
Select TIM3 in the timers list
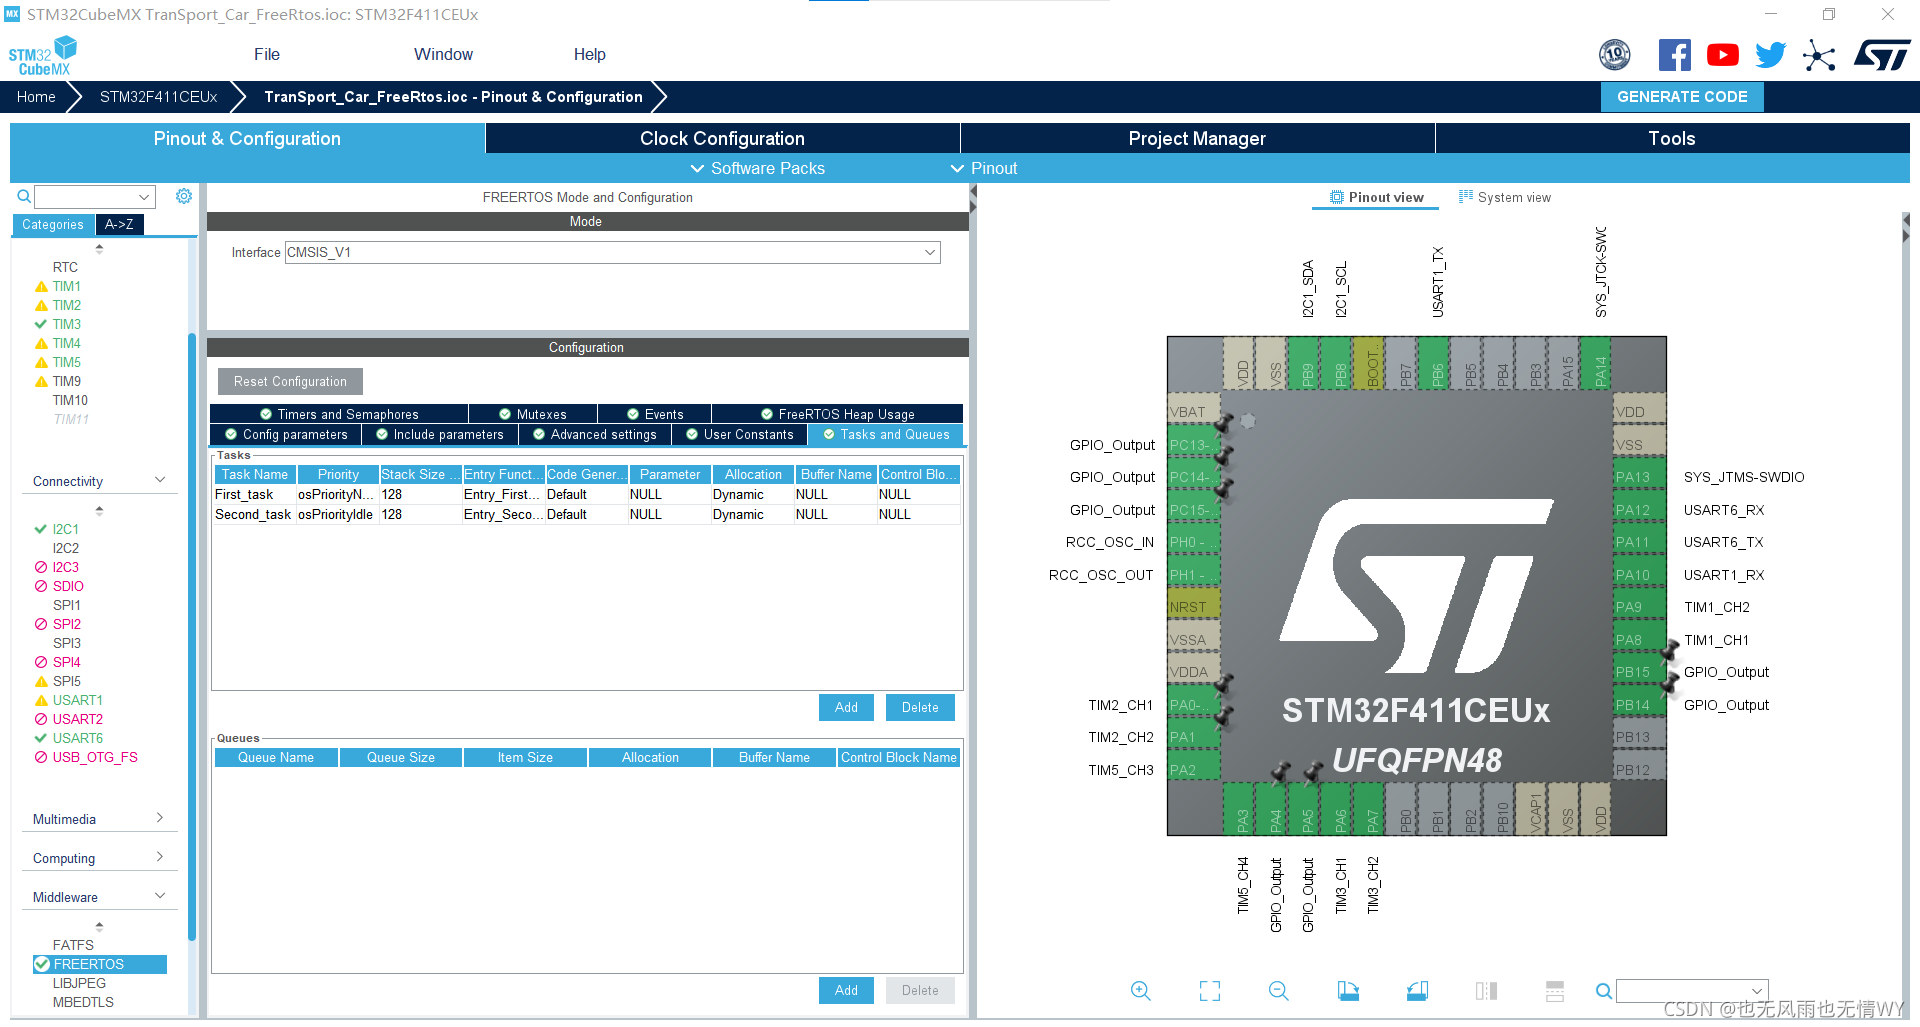[x=66, y=324]
